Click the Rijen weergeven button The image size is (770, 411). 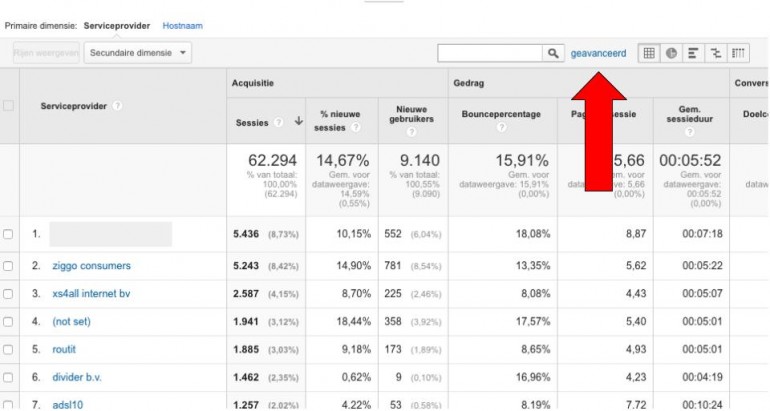coord(46,53)
